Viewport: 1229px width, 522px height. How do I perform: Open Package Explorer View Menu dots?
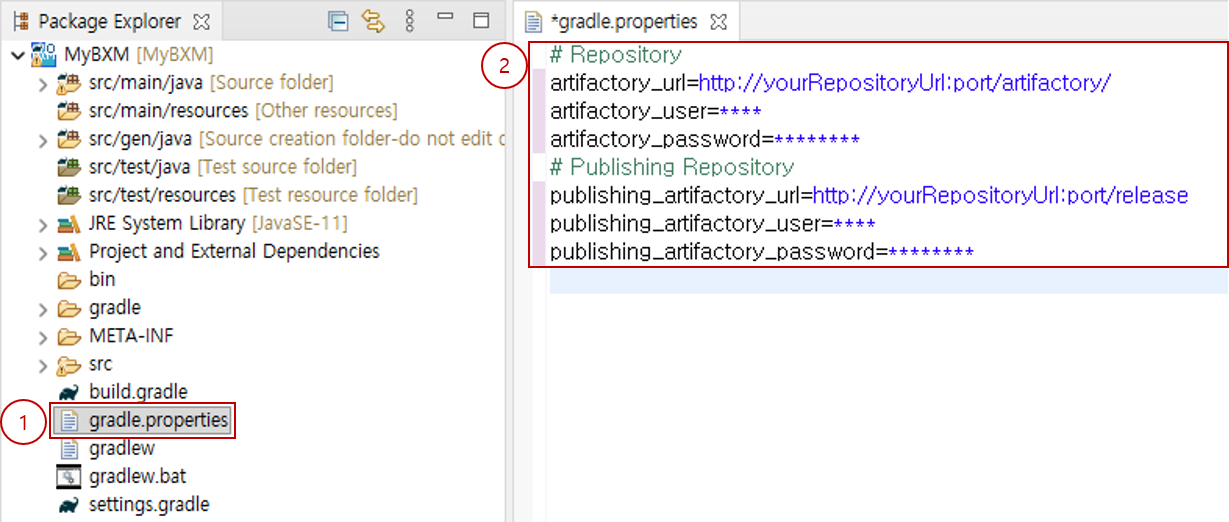coord(409,21)
